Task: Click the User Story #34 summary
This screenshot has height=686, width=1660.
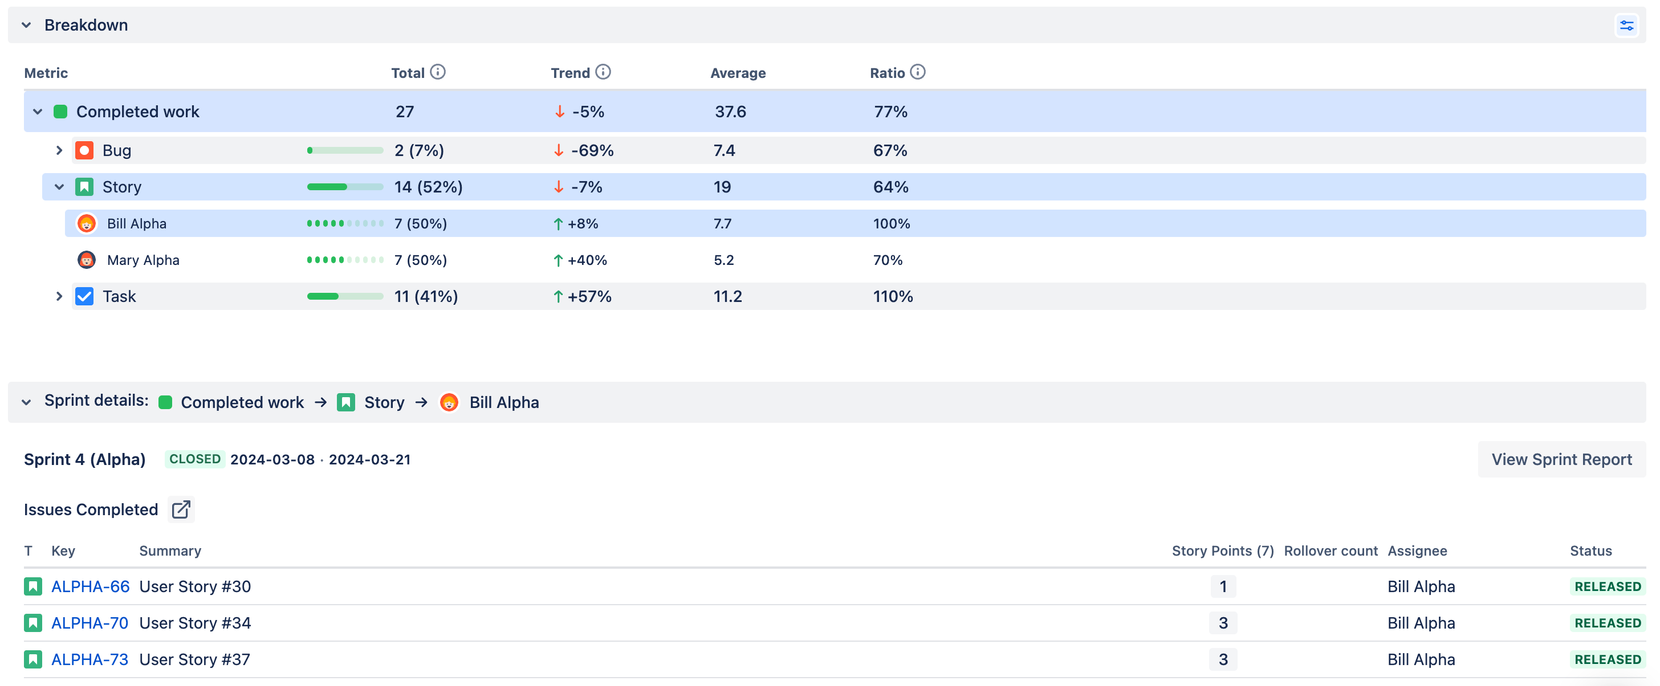Action: pyautogui.click(x=195, y=623)
